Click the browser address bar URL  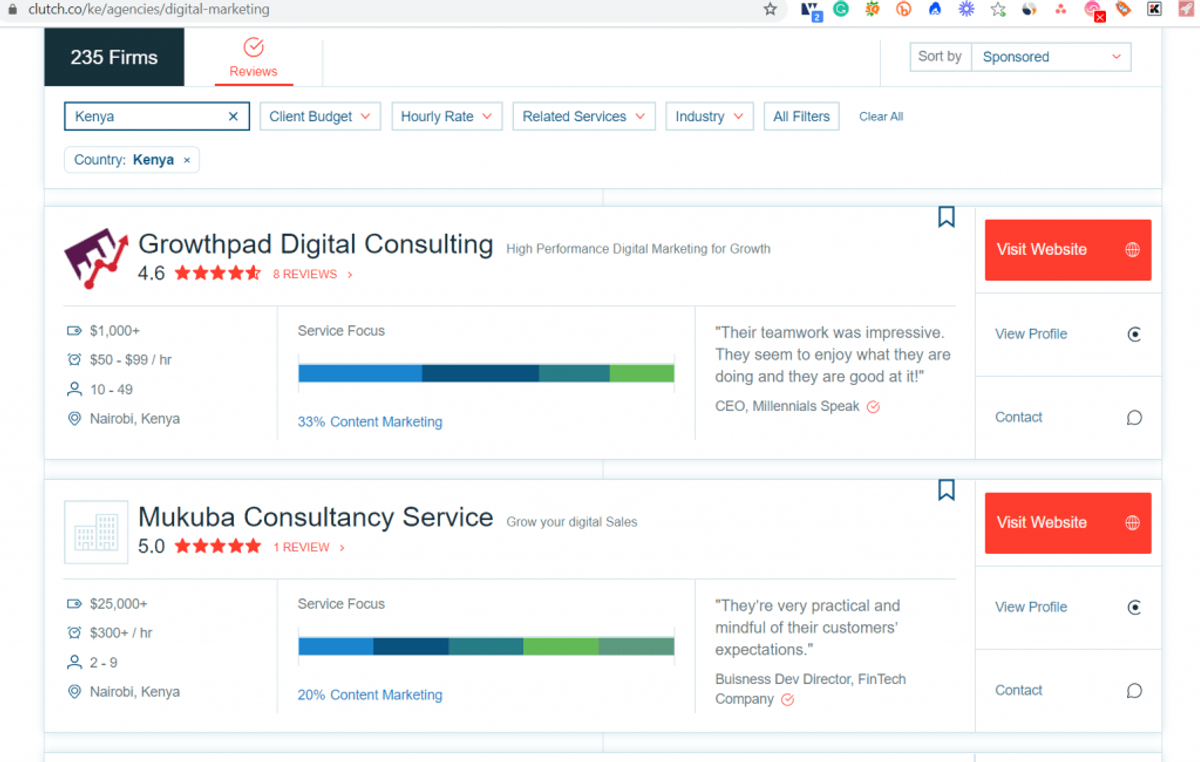148,9
